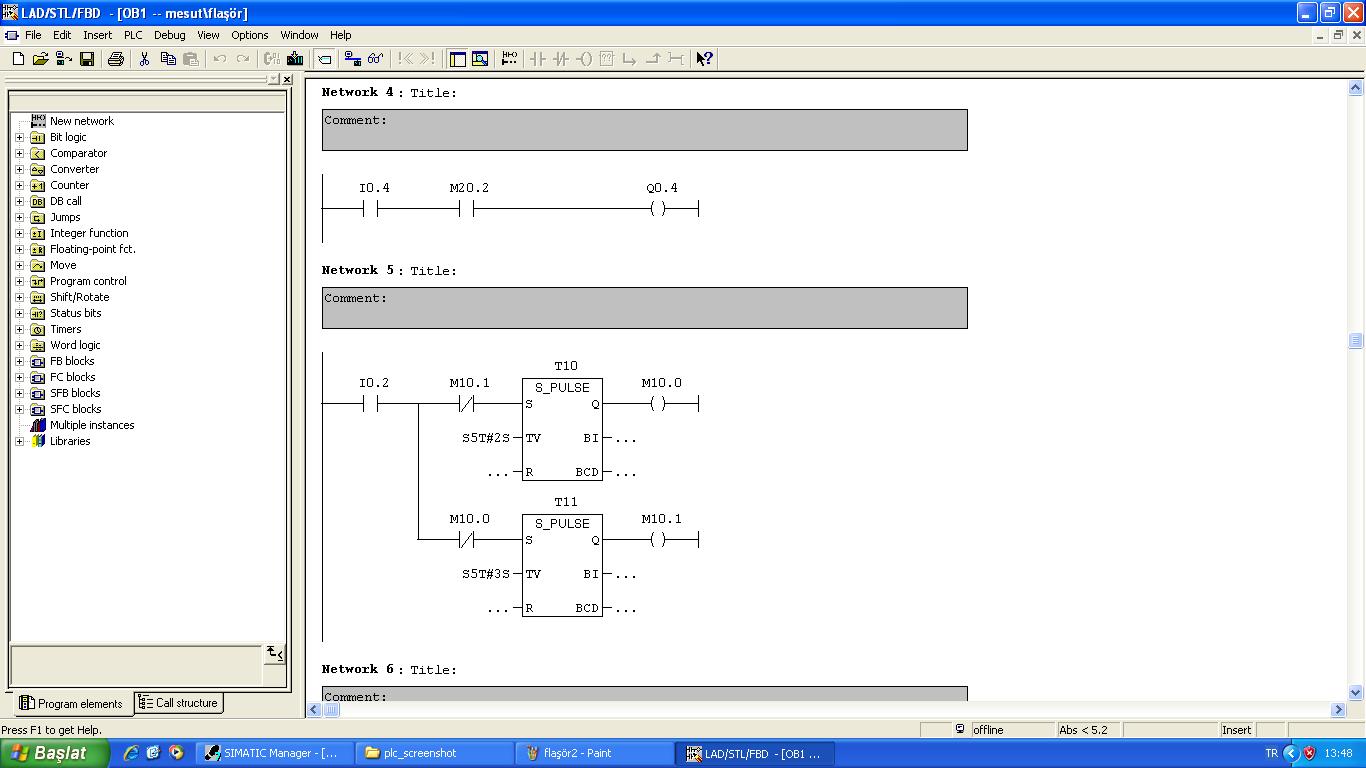Click the Print toolbar icon
The height and width of the screenshot is (768, 1366).
coord(115,59)
